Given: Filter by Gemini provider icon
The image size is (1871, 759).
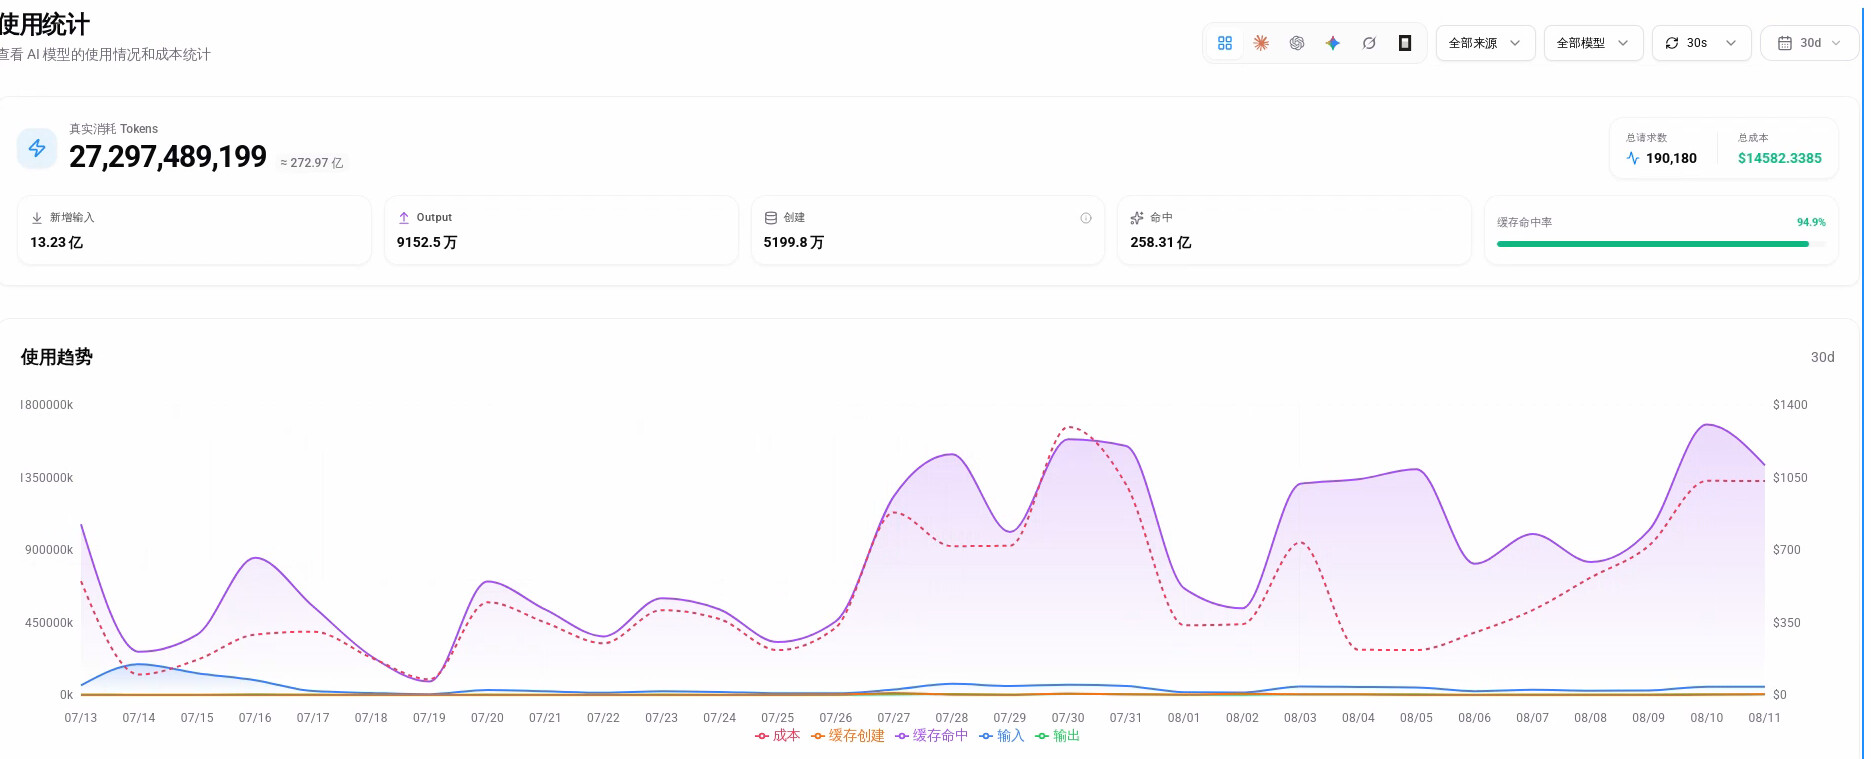Looking at the screenshot, I should click(x=1333, y=43).
